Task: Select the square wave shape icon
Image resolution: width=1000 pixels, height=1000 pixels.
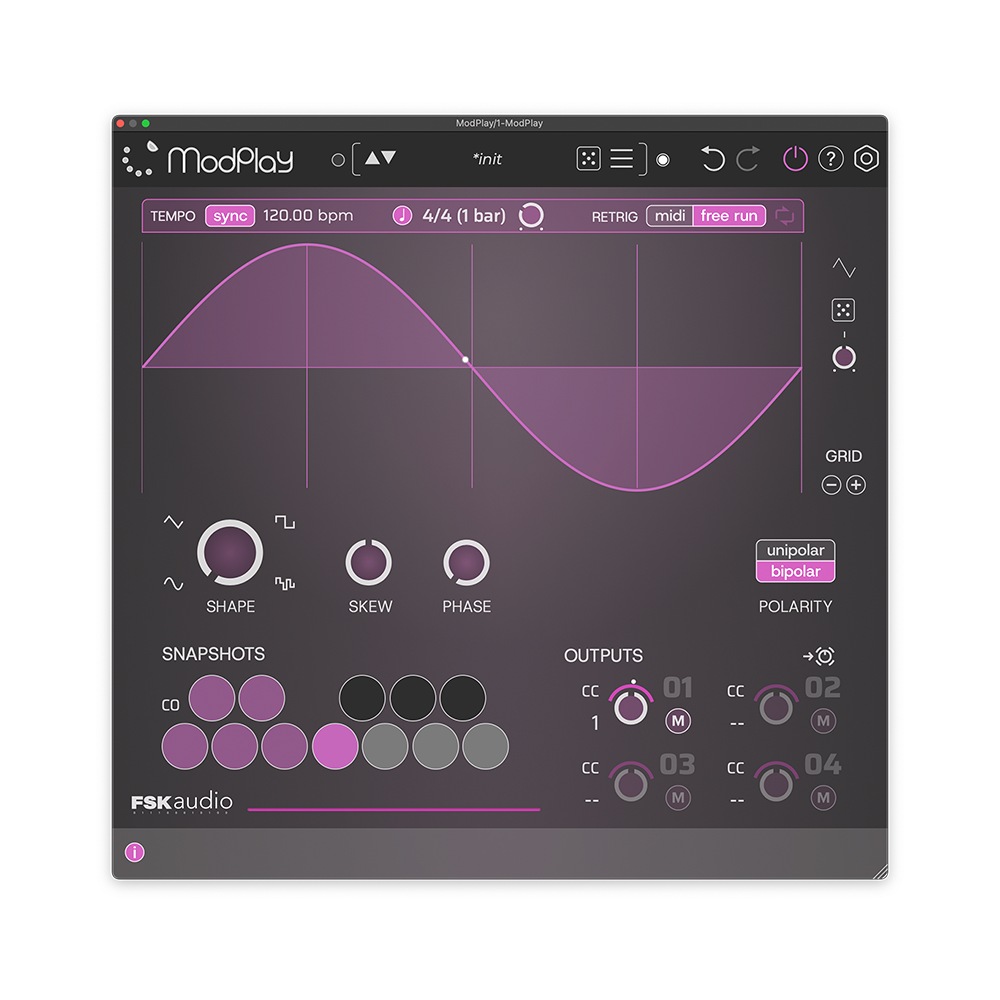Action: (285, 522)
